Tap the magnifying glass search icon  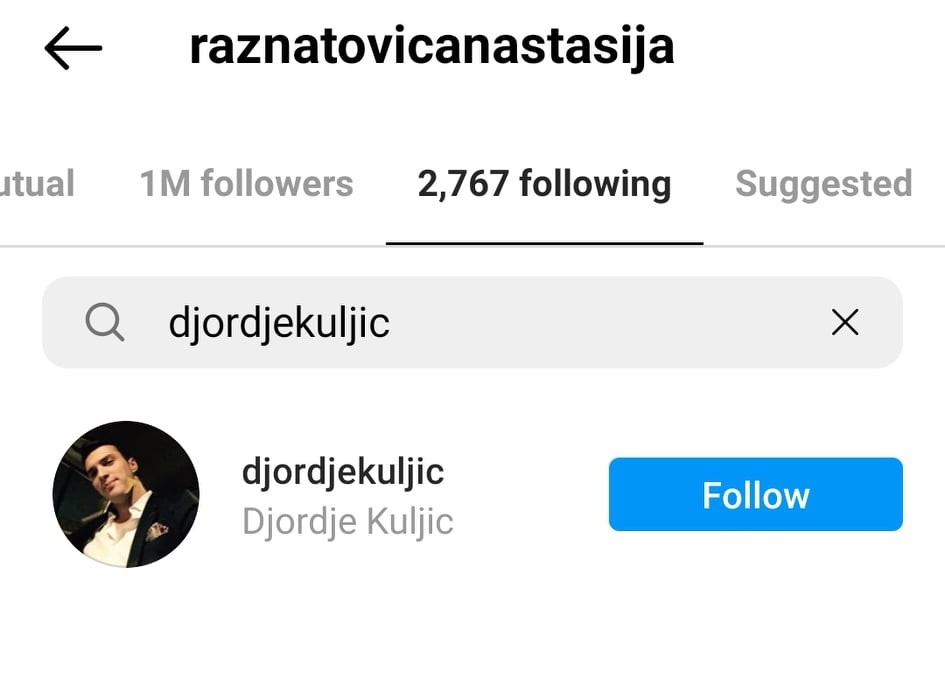tap(105, 323)
